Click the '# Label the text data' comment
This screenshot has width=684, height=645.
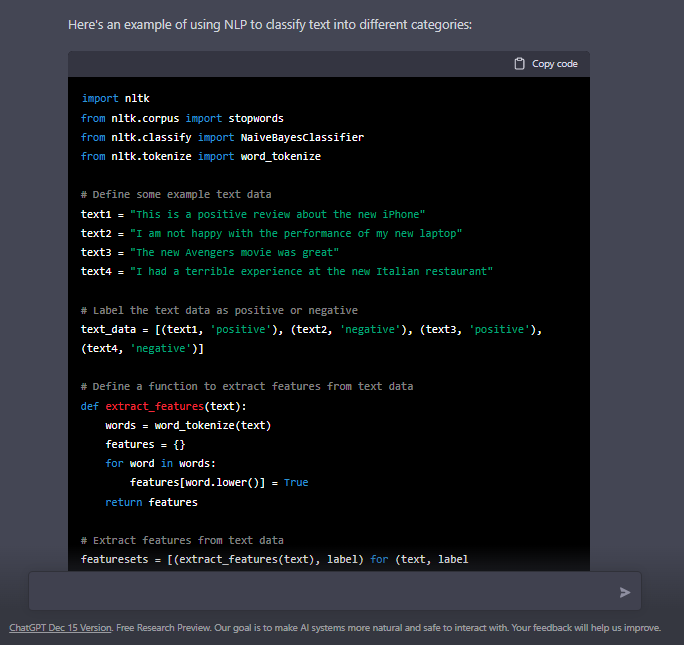tap(219, 310)
